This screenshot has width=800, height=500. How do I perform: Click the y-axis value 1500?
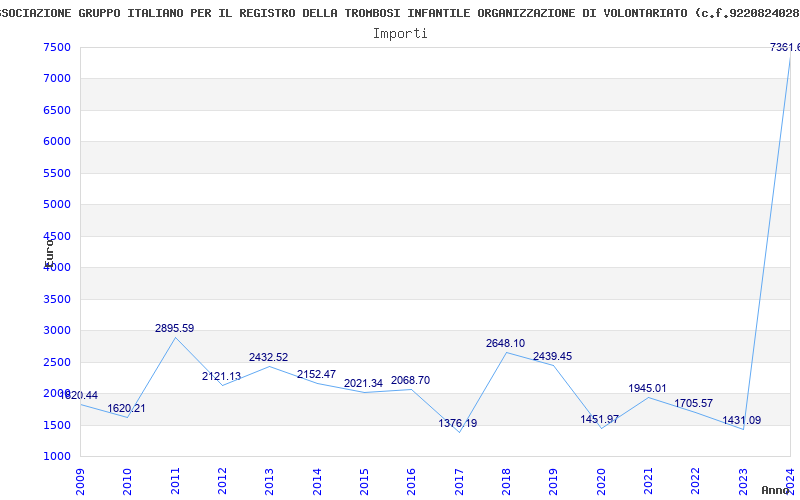[x=57, y=425]
